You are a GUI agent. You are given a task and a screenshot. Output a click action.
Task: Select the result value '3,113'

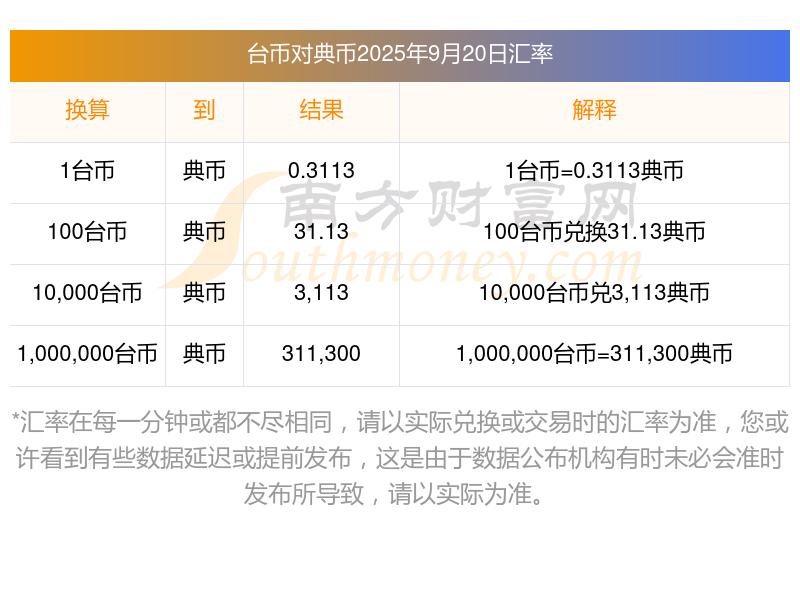(x=321, y=293)
